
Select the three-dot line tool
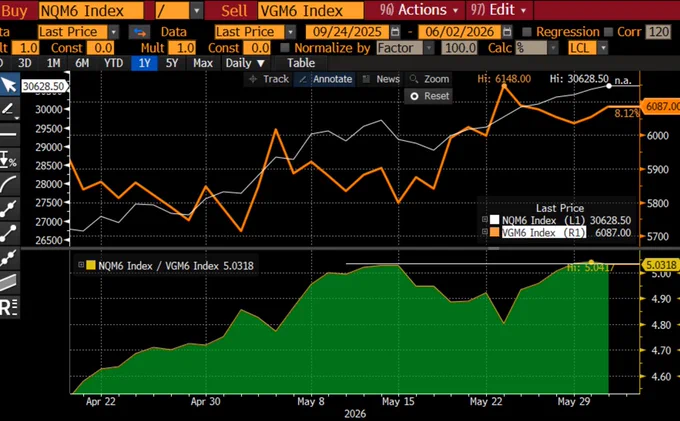9,258
